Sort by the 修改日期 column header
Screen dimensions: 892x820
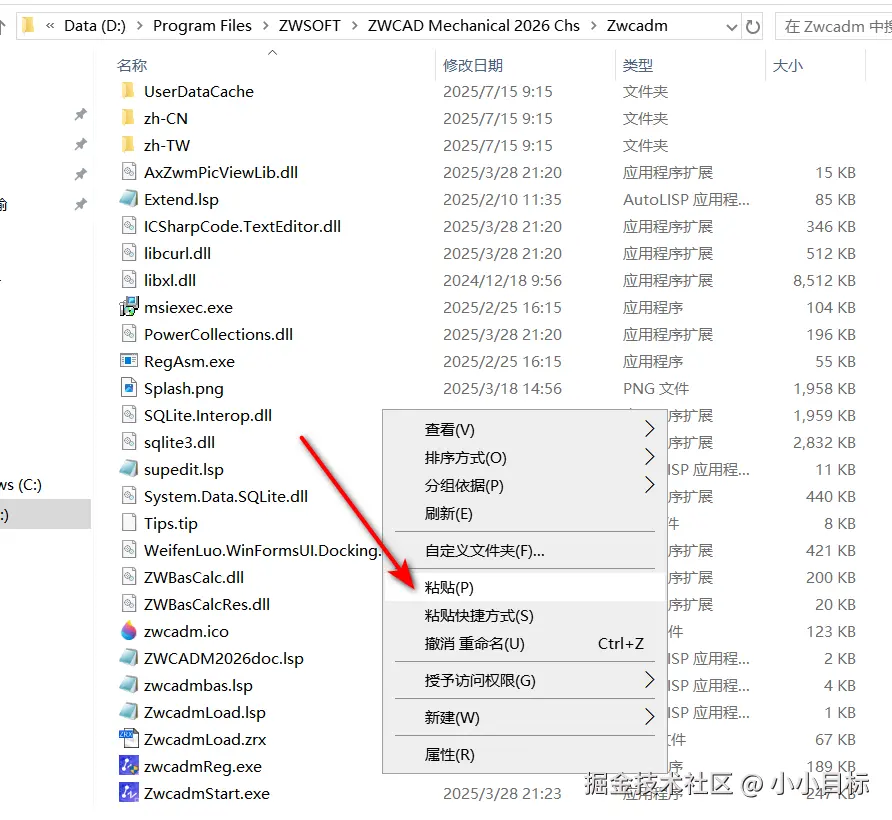473,65
